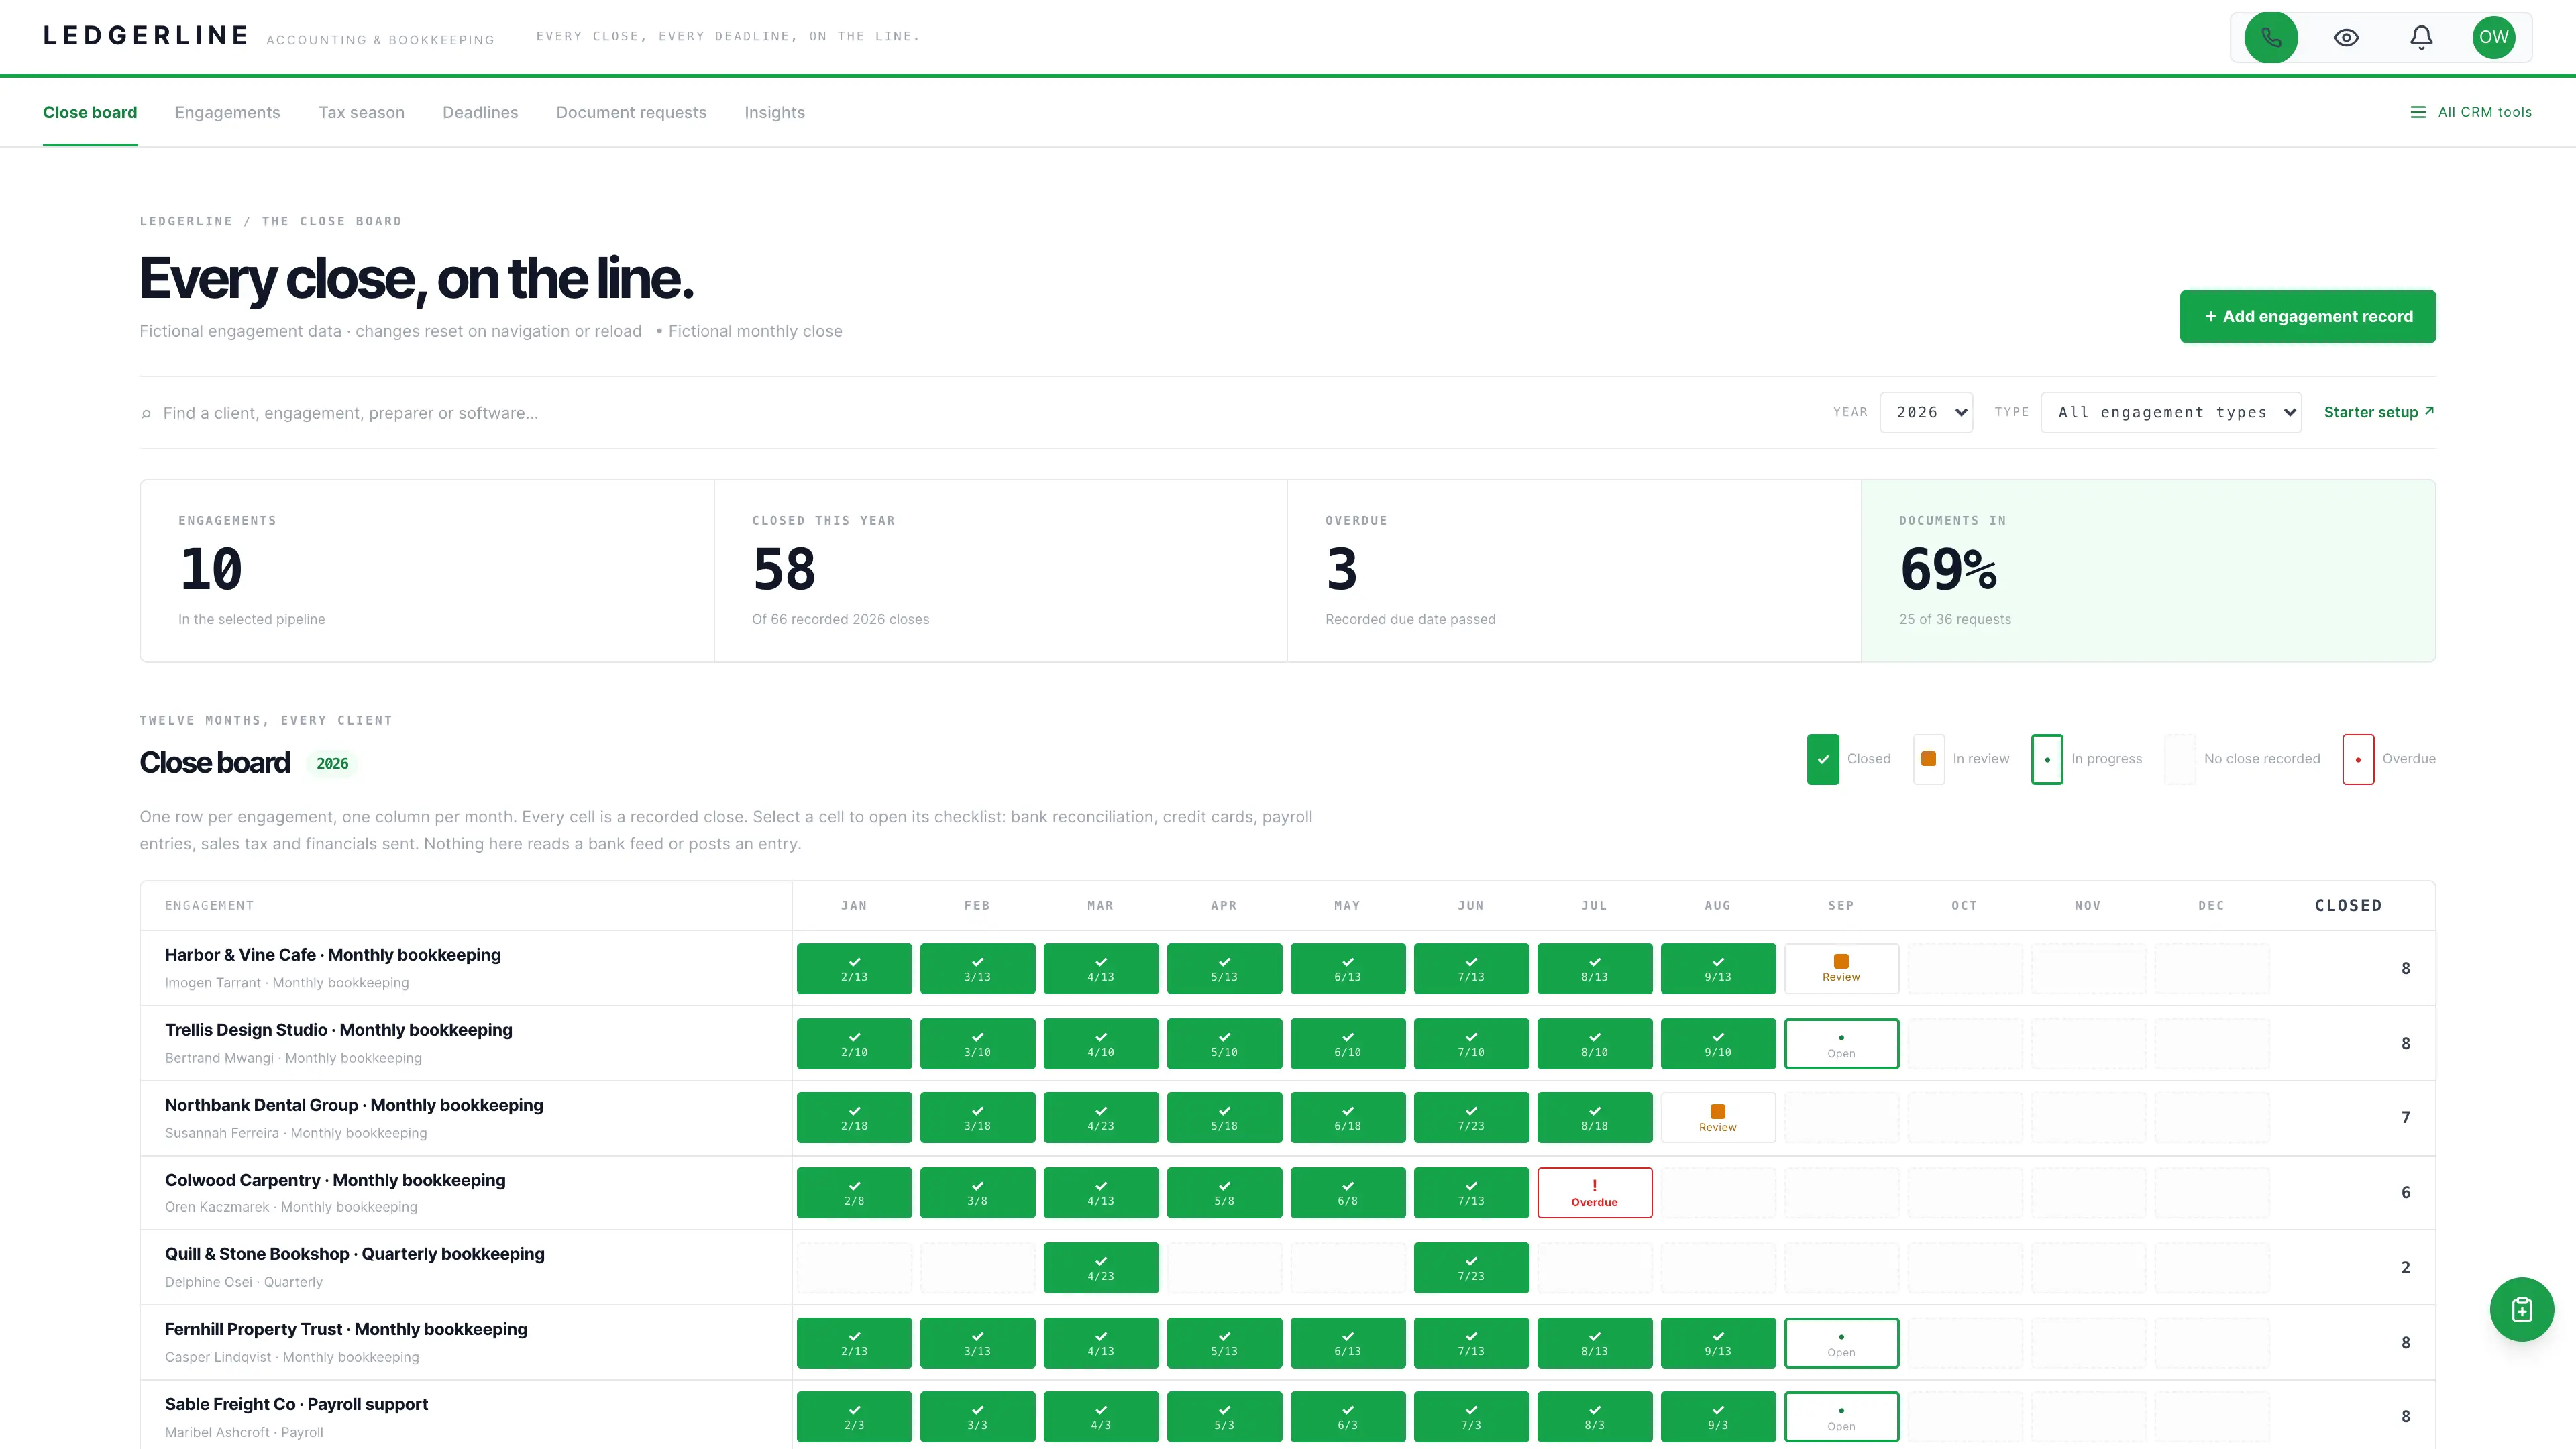Open the notifications bell
Image resolution: width=2576 pixels, height=1449 pixels.
(2421, 37)
